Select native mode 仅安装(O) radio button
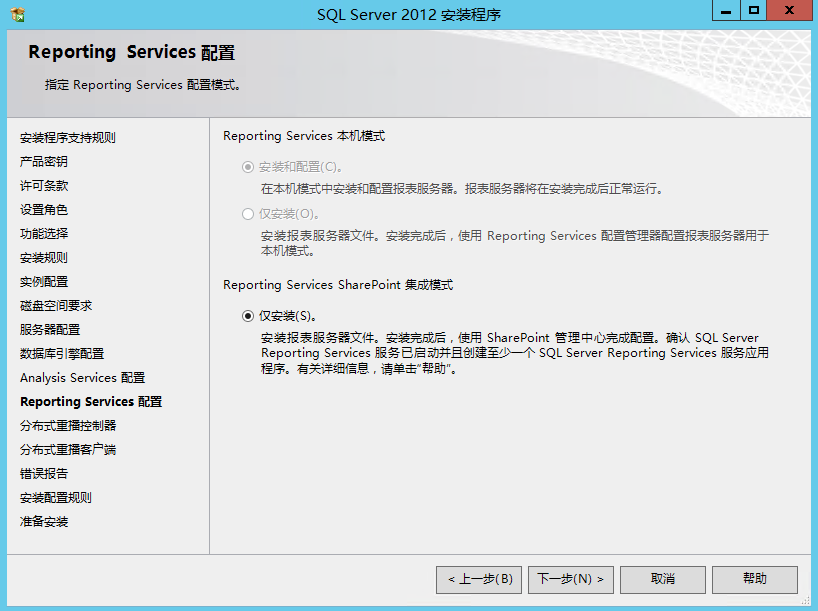Screen dimensions: 818x611 coord(248,214)
